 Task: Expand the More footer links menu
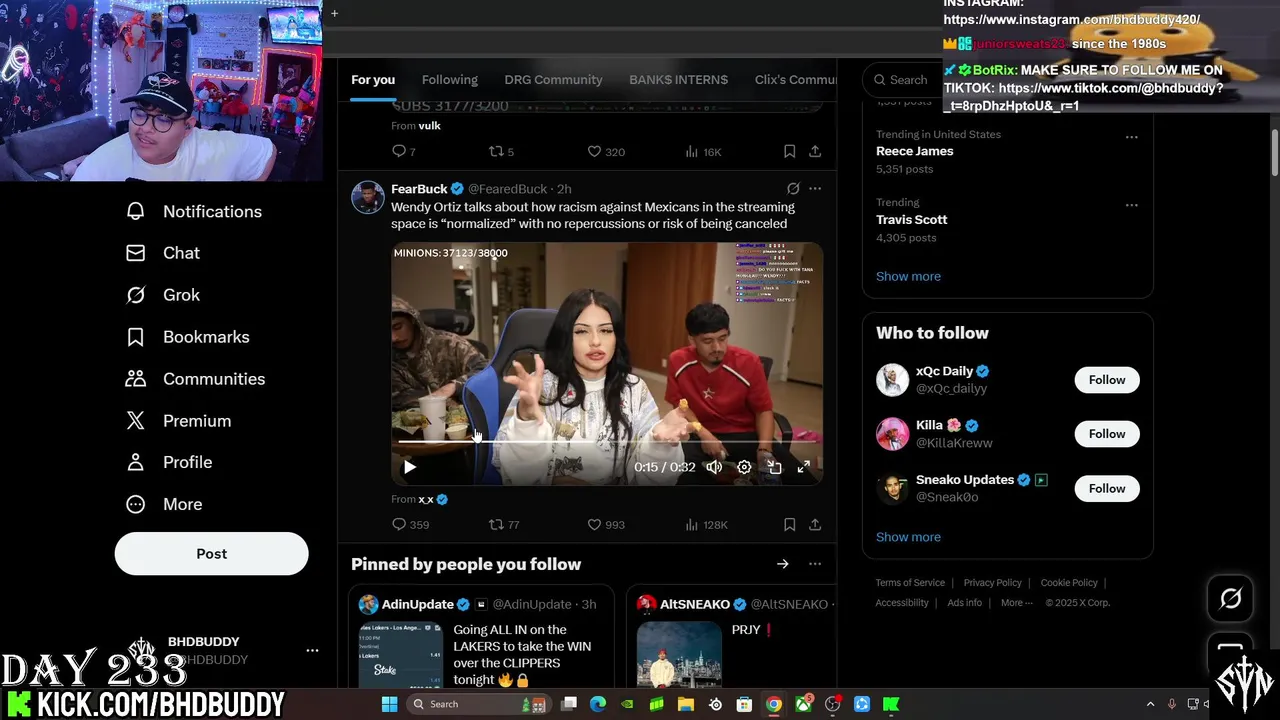(x=1018, y=603)
